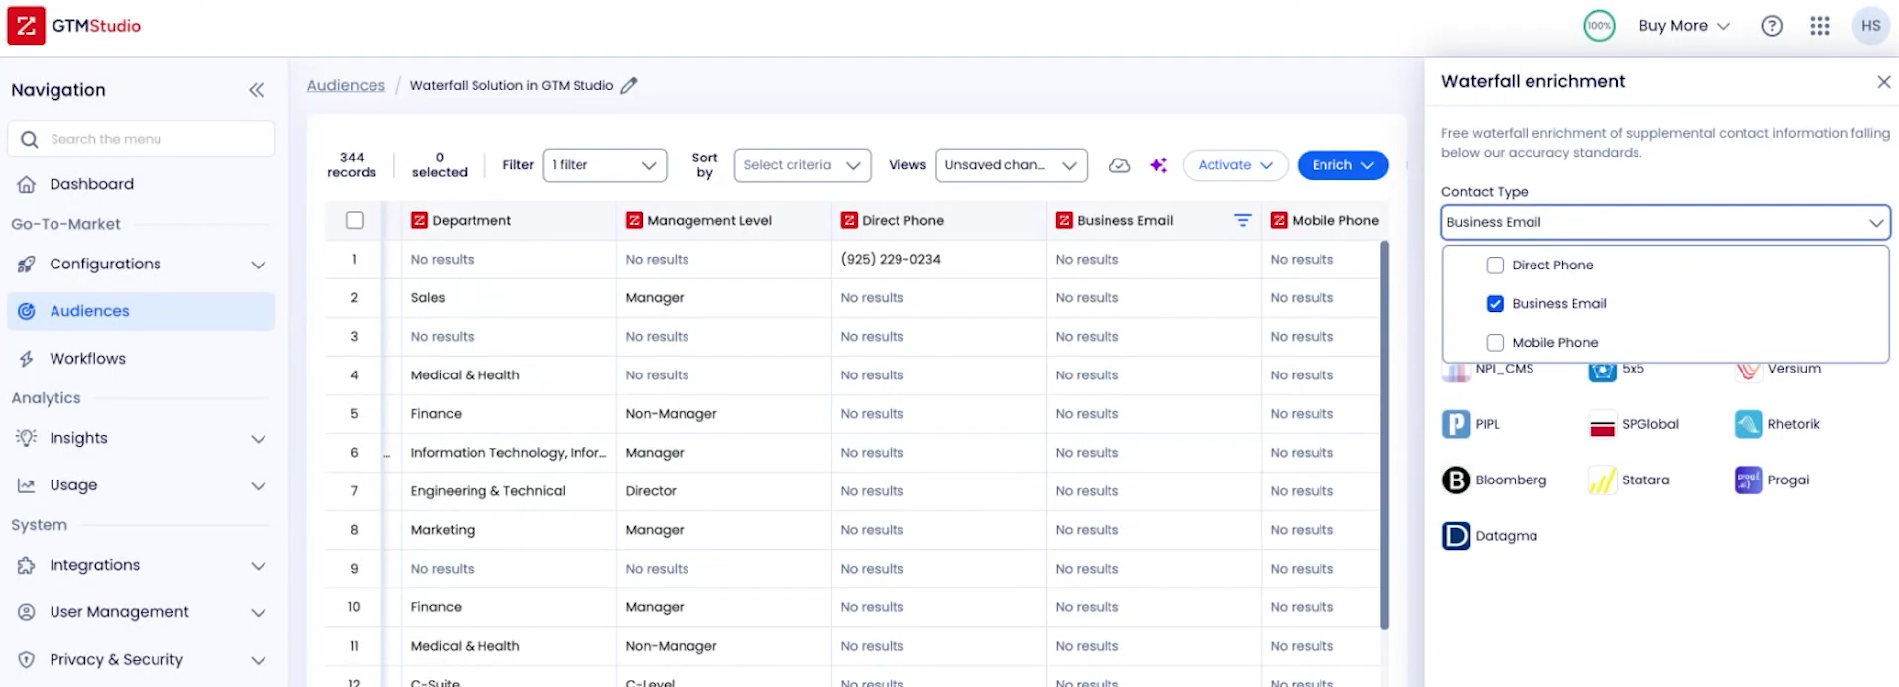Click the Management Level column header
This screenshot has height=687, width=1899.
[x=723, y=220]
